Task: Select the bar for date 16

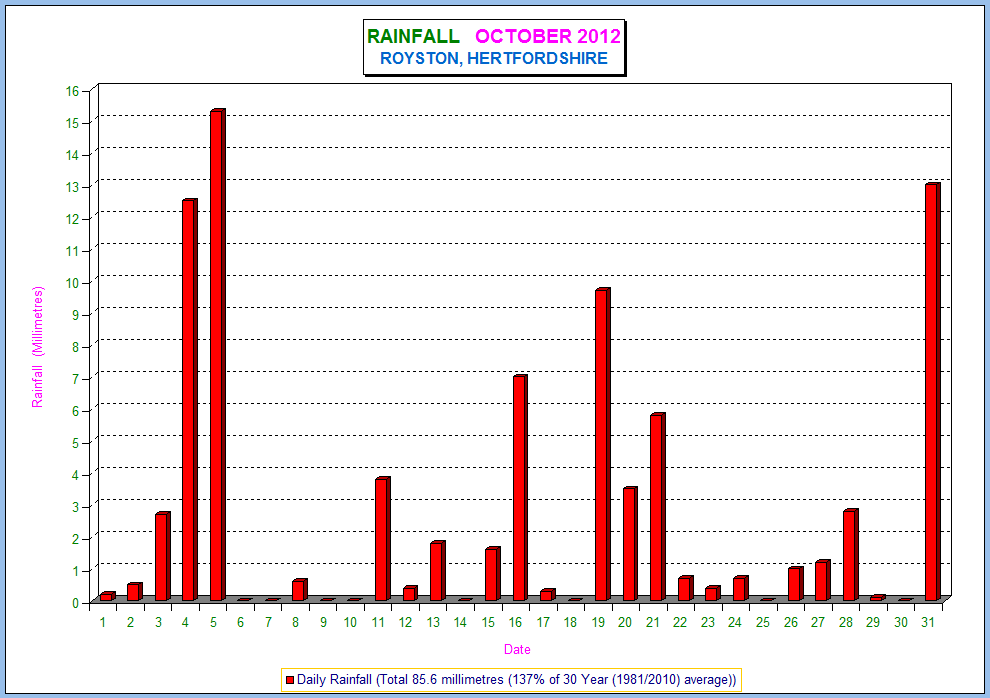Action: (x=520, y=488)
